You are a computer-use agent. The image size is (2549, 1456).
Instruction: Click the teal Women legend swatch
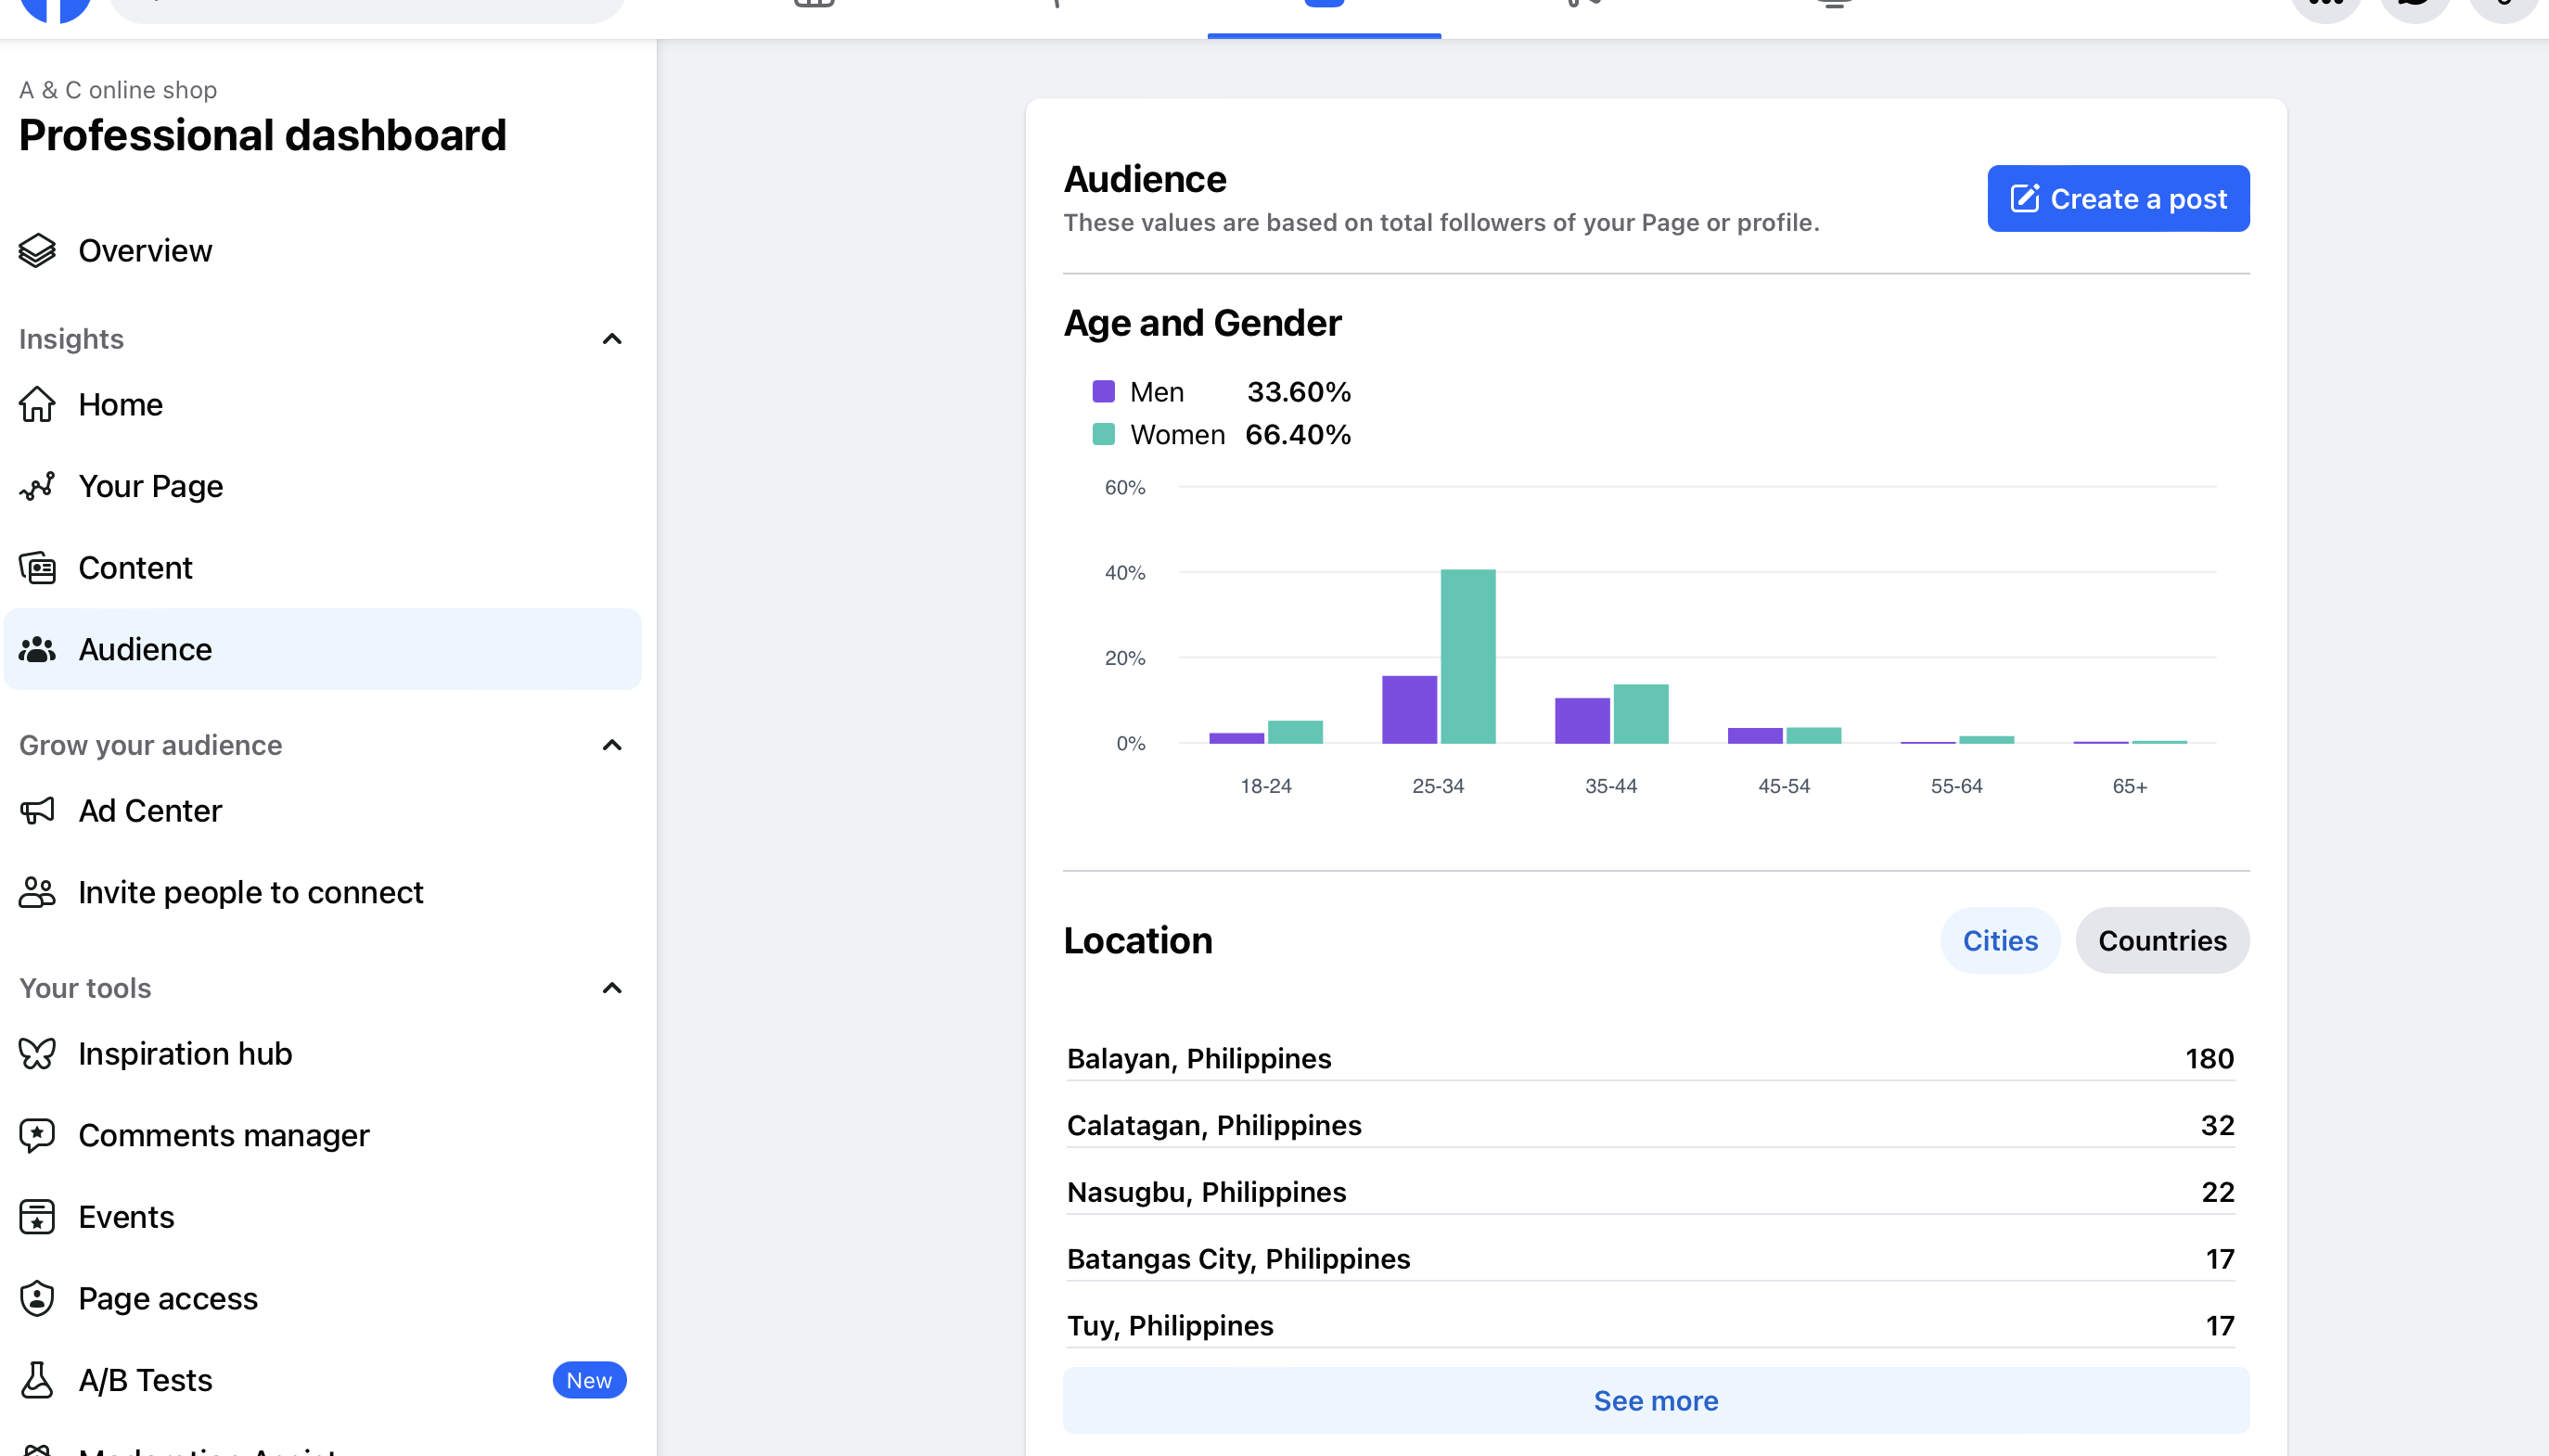[x=1103, y=434]
